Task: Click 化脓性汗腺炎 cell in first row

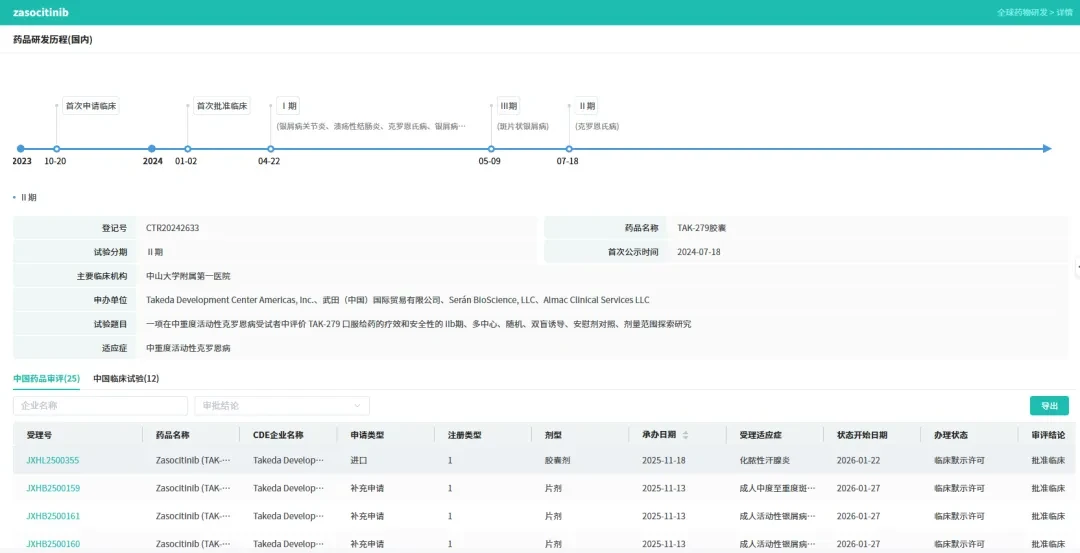Action: point(765,460)
